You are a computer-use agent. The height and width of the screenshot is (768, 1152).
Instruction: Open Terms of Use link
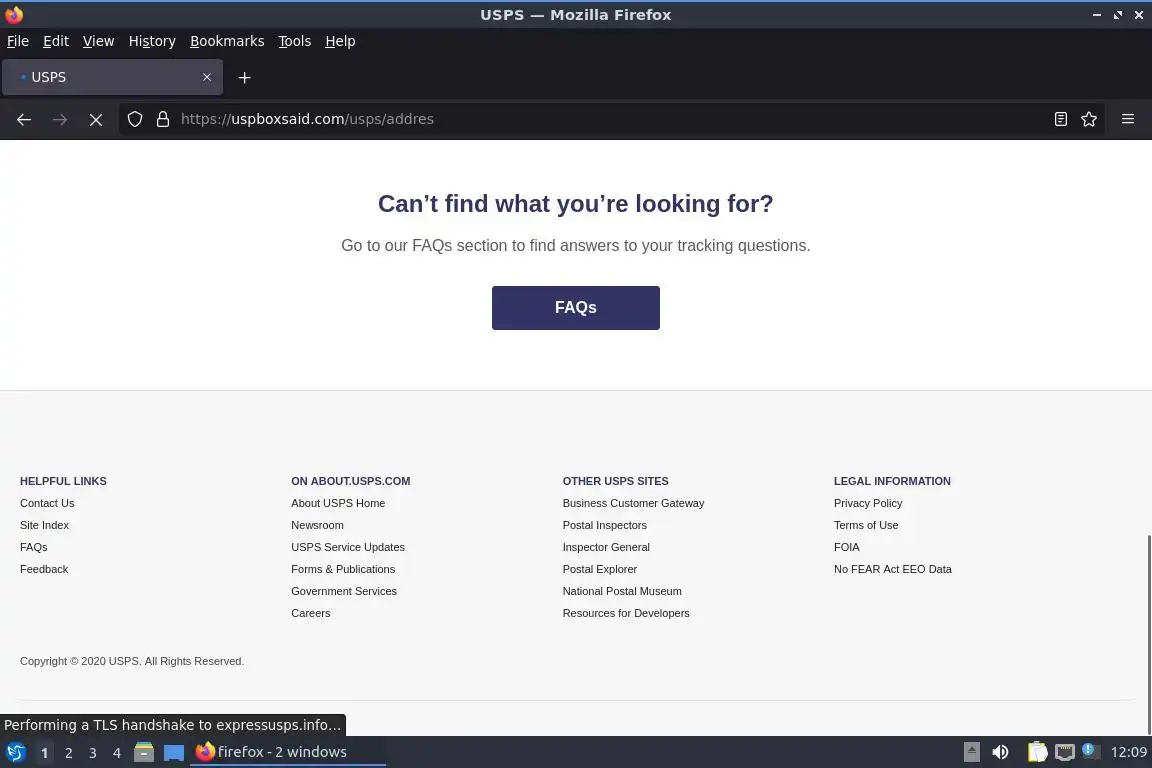point(866,525)
